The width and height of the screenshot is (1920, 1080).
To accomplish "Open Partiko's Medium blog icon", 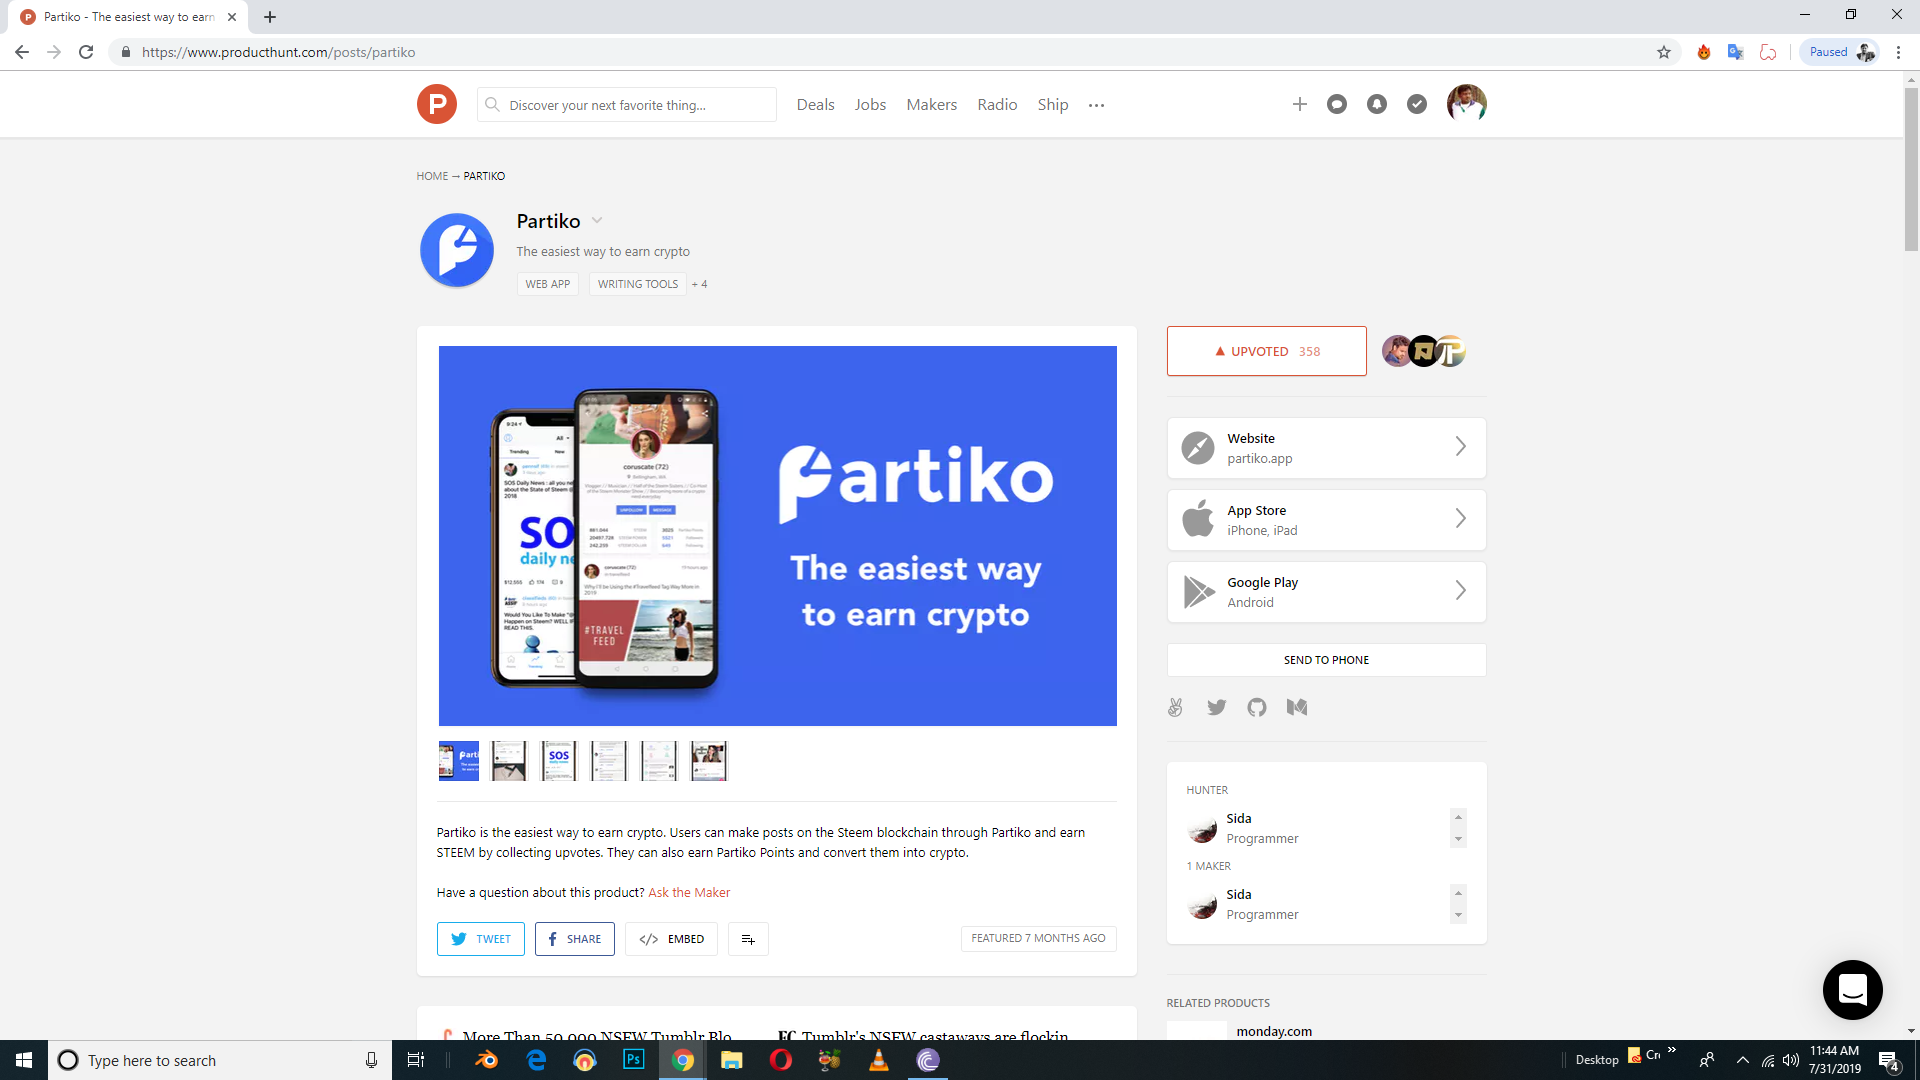I will tap(1297, 707).
